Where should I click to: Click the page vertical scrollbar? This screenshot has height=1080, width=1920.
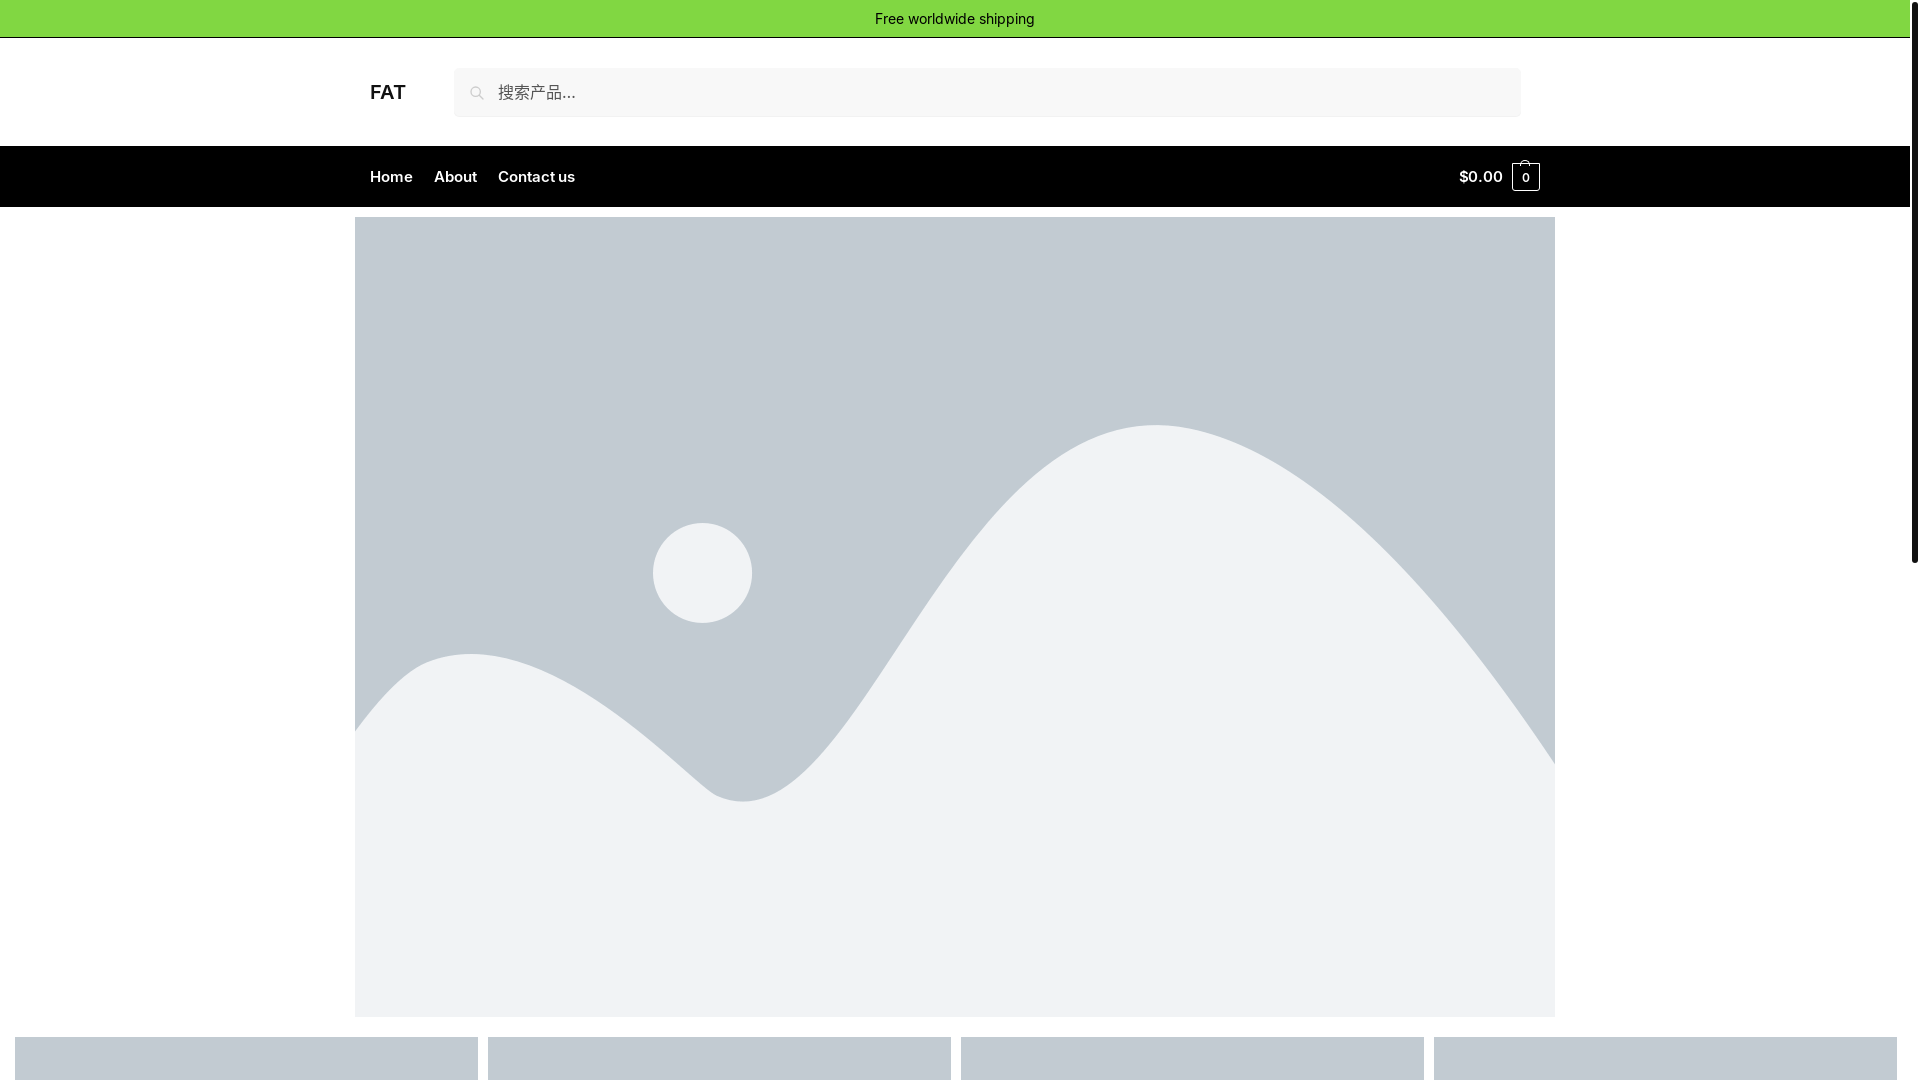click(x=1914, y=282)
